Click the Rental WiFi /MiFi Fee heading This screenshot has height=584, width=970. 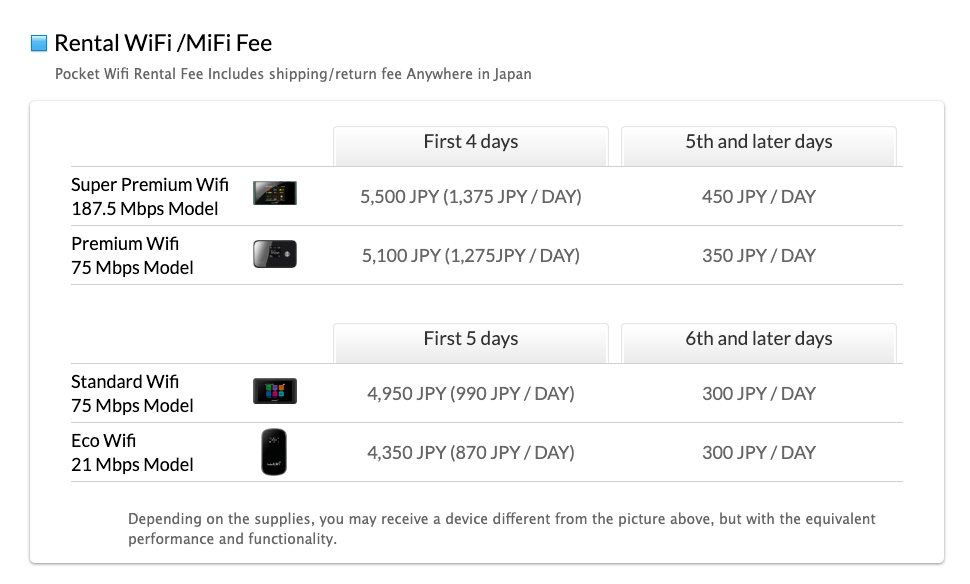(163, 43)
